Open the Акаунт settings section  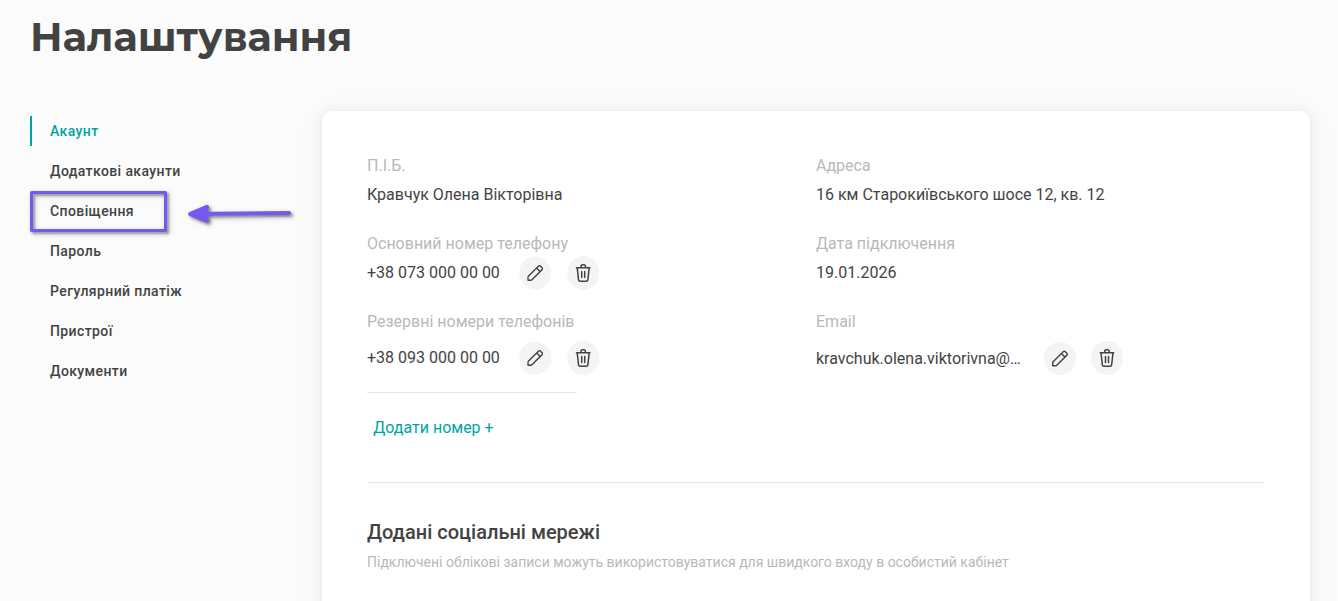[74, 131]
